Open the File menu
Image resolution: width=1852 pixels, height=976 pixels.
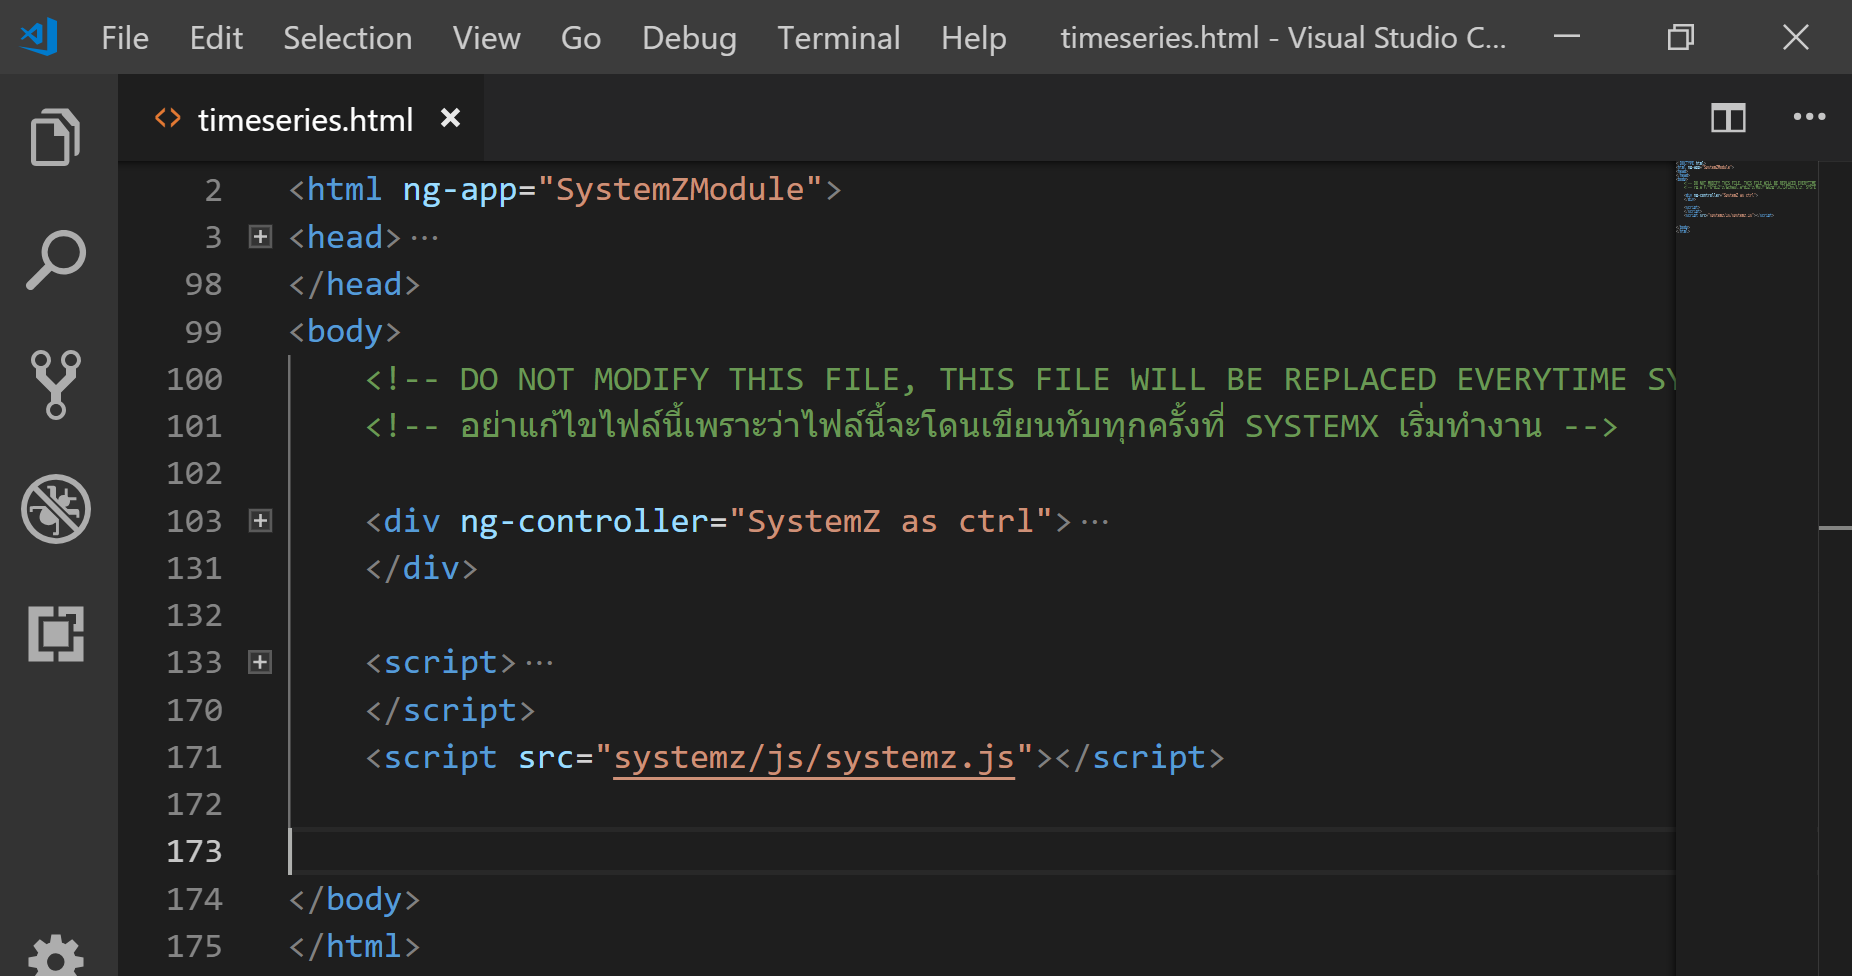point(125,38)
